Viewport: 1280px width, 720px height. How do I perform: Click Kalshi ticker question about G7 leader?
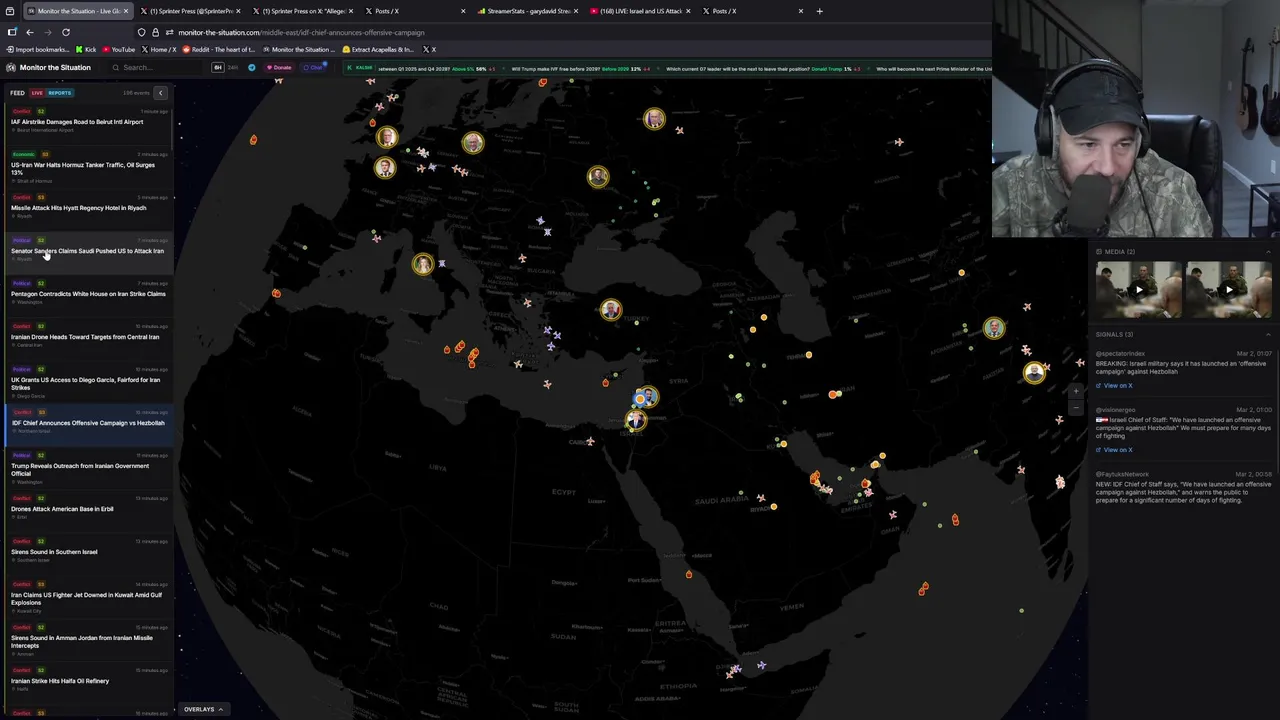[765, 69]
